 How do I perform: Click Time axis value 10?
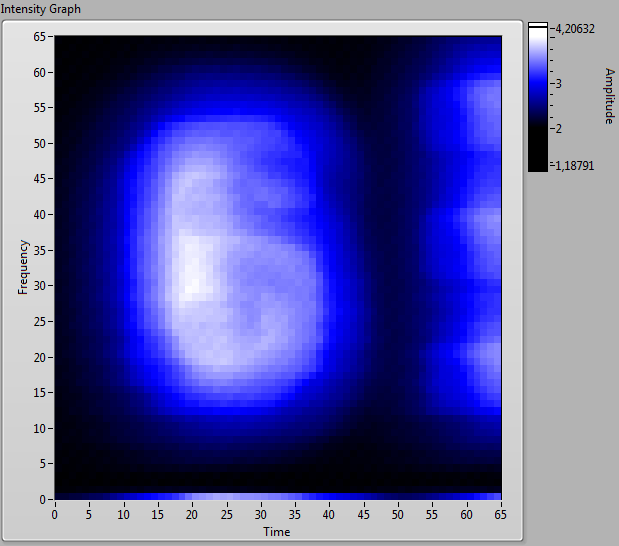point(123,515)
